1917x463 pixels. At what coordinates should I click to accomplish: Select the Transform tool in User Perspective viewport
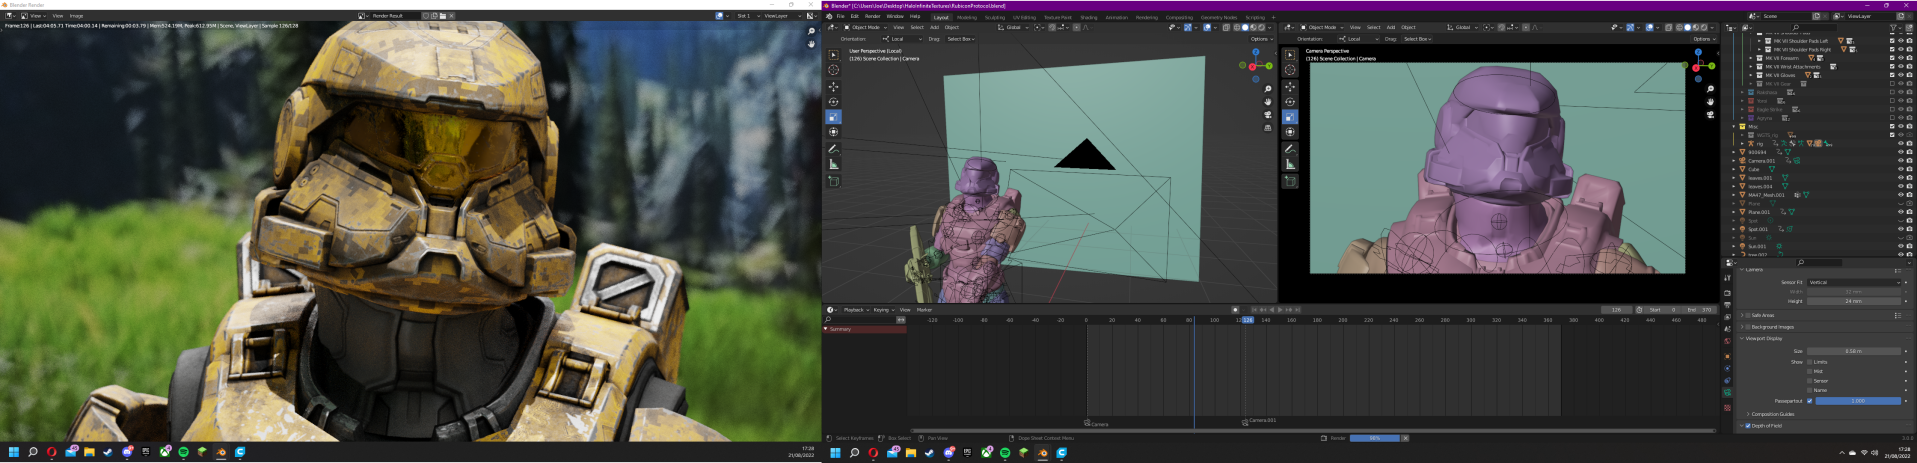pyautogui.click(x=833, y=132)
